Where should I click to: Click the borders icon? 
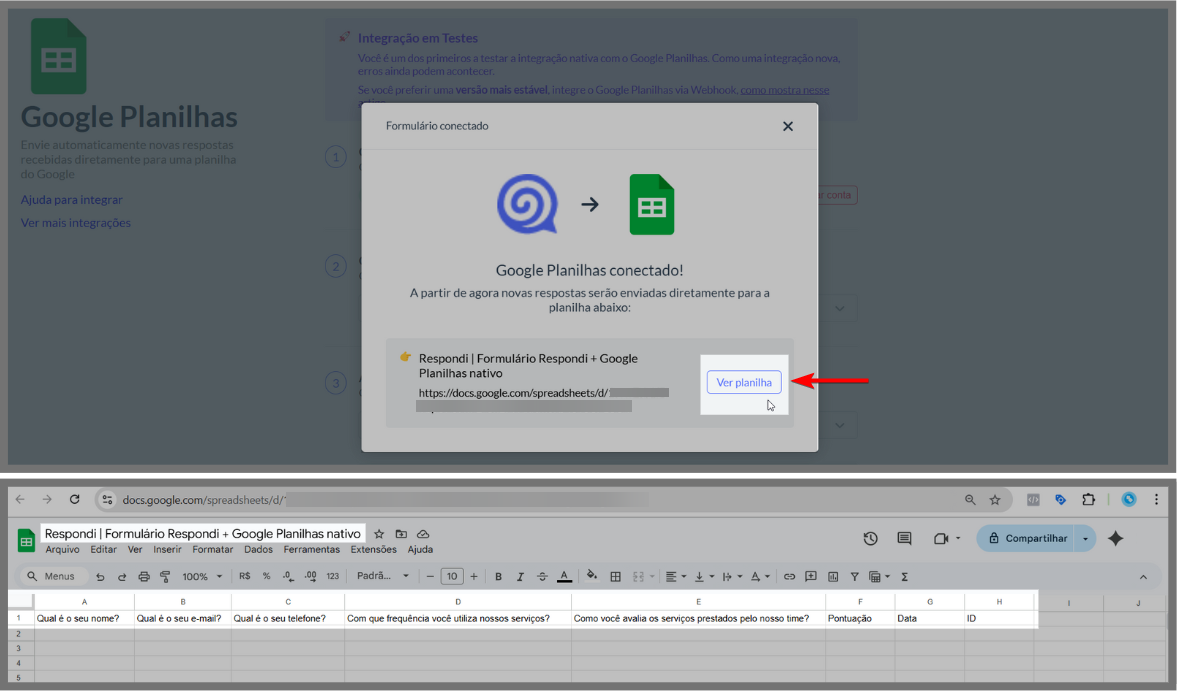click(616, 576)
